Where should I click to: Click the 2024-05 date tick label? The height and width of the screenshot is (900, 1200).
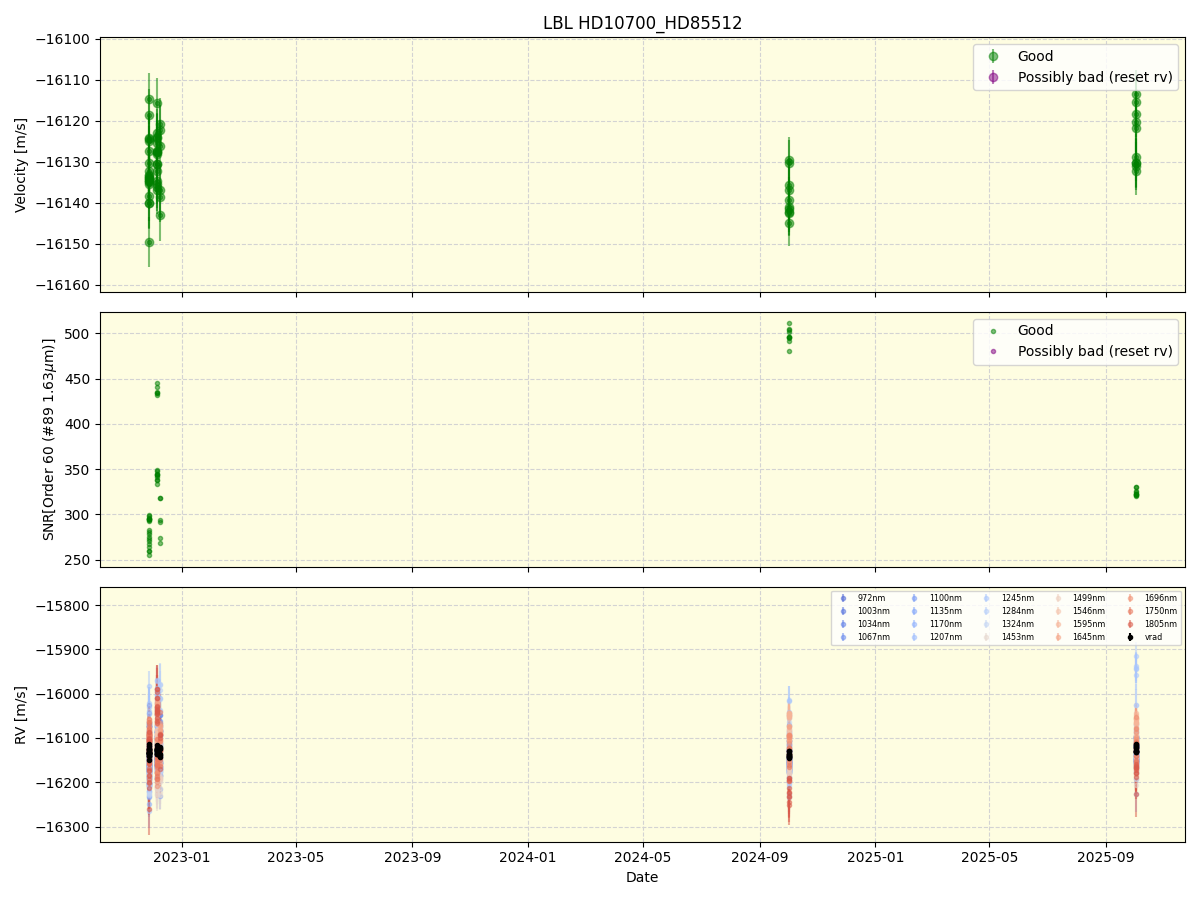tap(643, 857)
